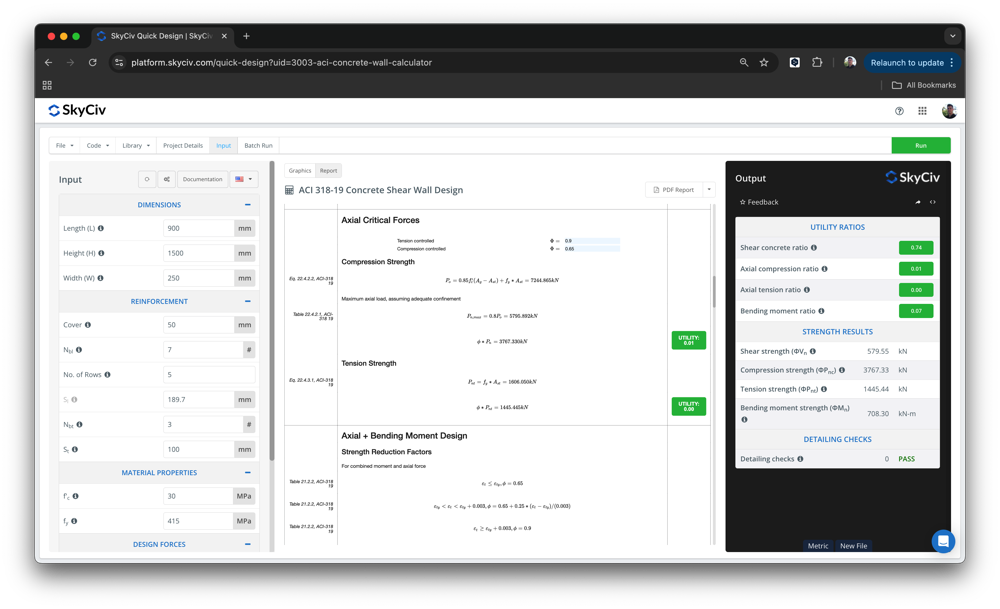Switch units to Metric in Output footer
This screenshot has width=1000, height=609.
(818, 546)
